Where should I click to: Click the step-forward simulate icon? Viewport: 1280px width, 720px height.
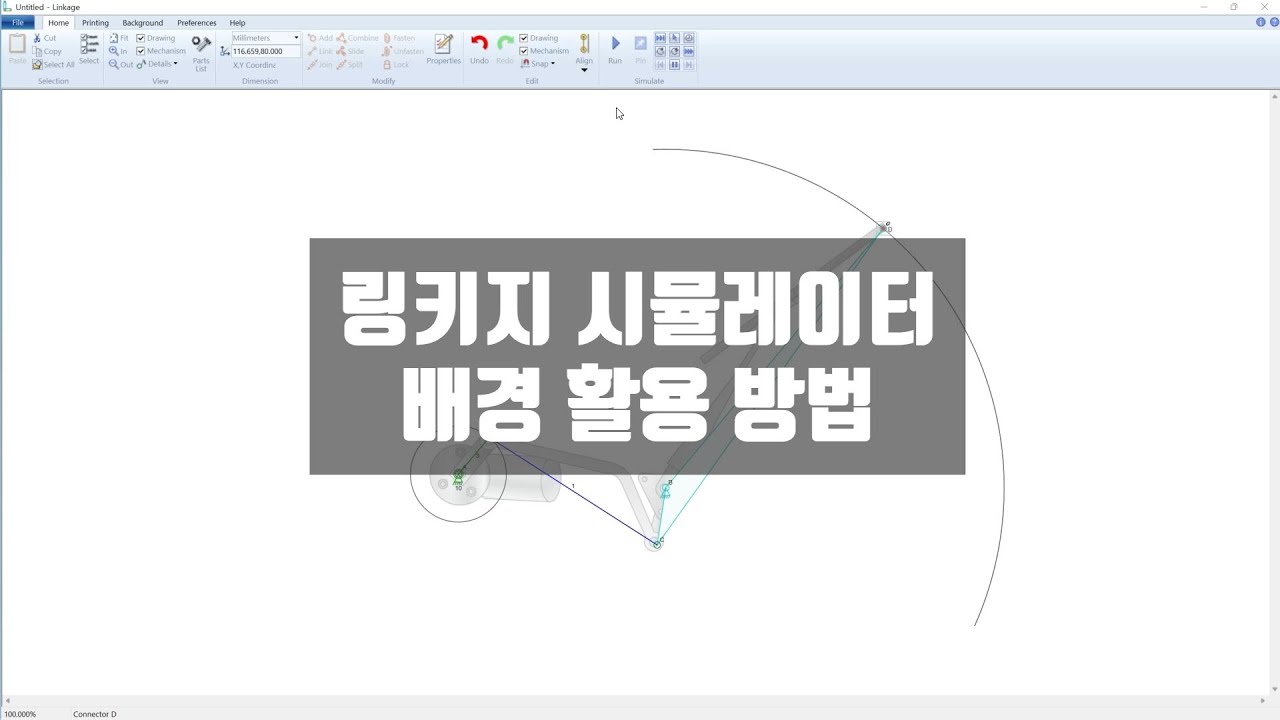tap(689, 64)
